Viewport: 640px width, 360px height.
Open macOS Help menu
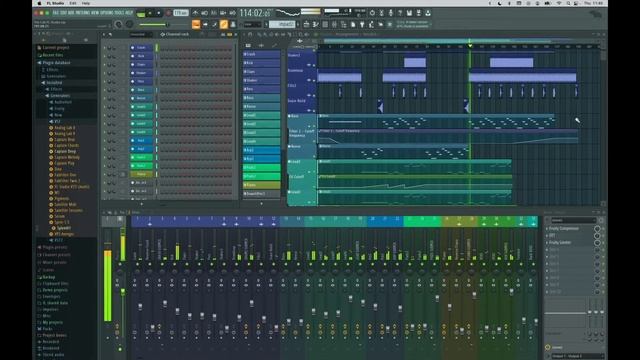pyautogui.click(x=86, y=3)
